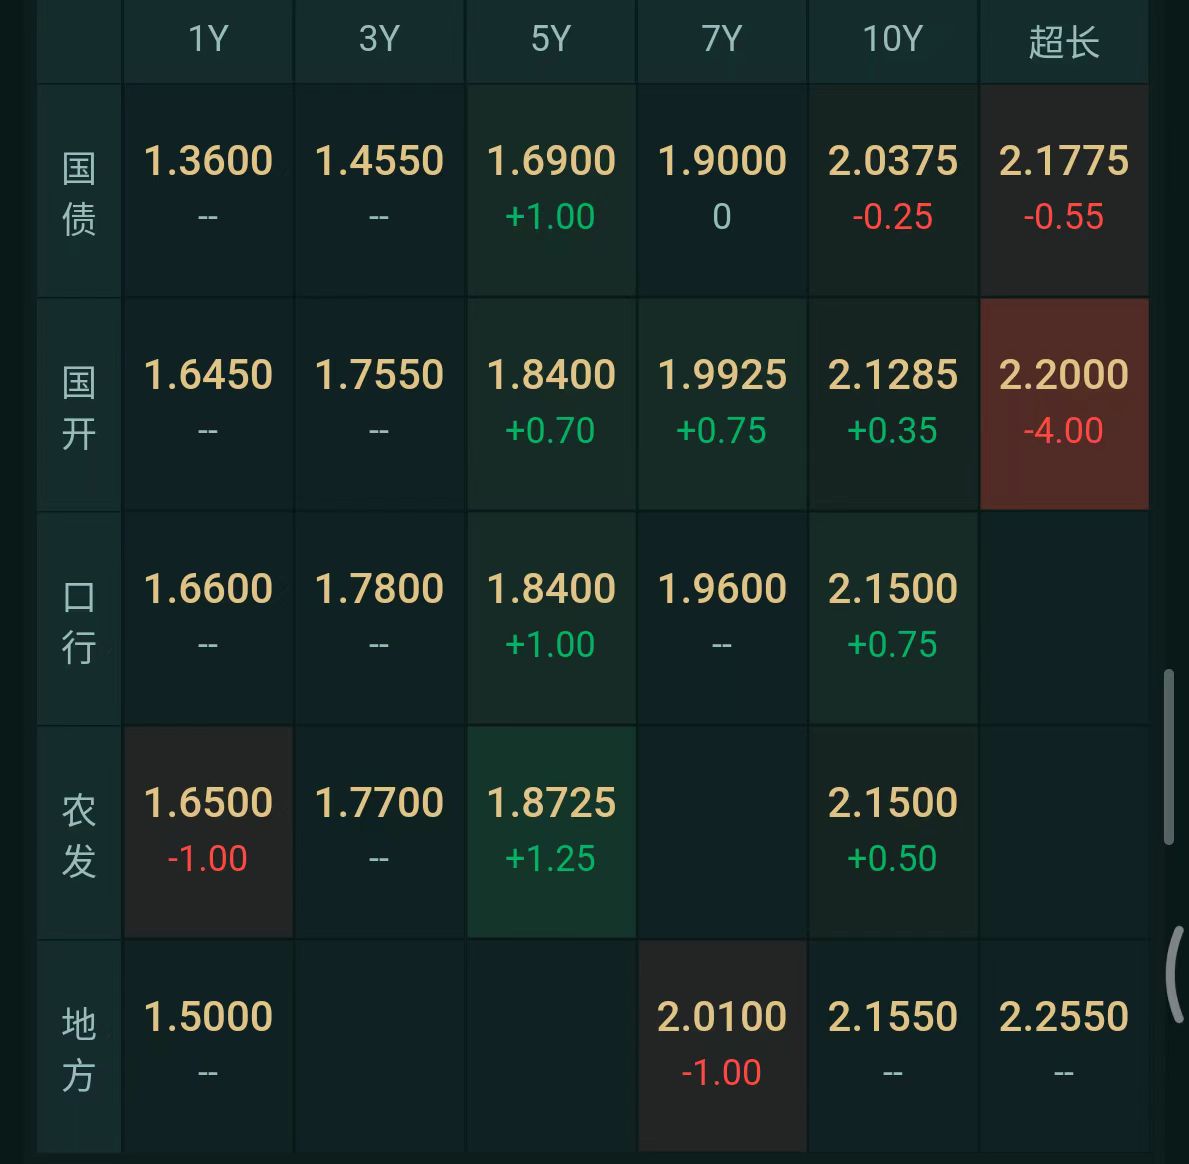Open the 地方 row label

(x=79, y=1046)
